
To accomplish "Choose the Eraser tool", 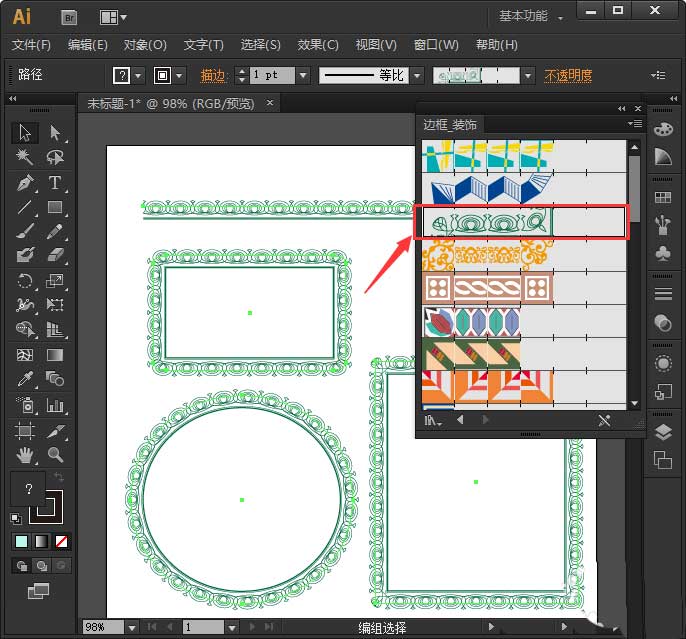I will coord(55,255).
